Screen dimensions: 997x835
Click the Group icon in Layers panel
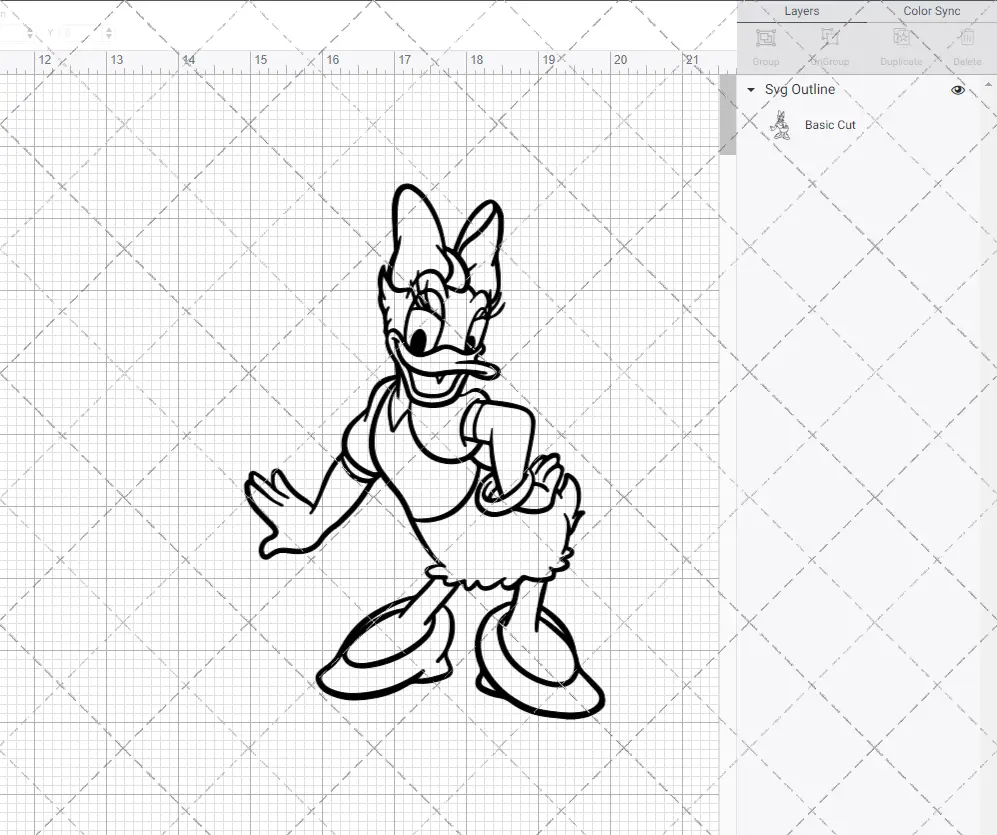click(766, 38)
